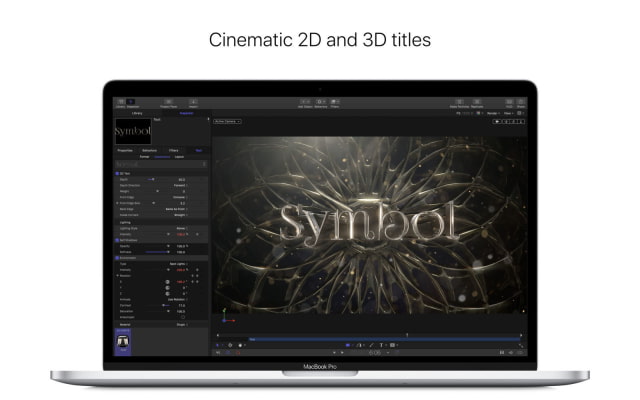This screenshot has width=640, height=400.
Task: Click the Import toolbar icon
Action: point(192,102)
